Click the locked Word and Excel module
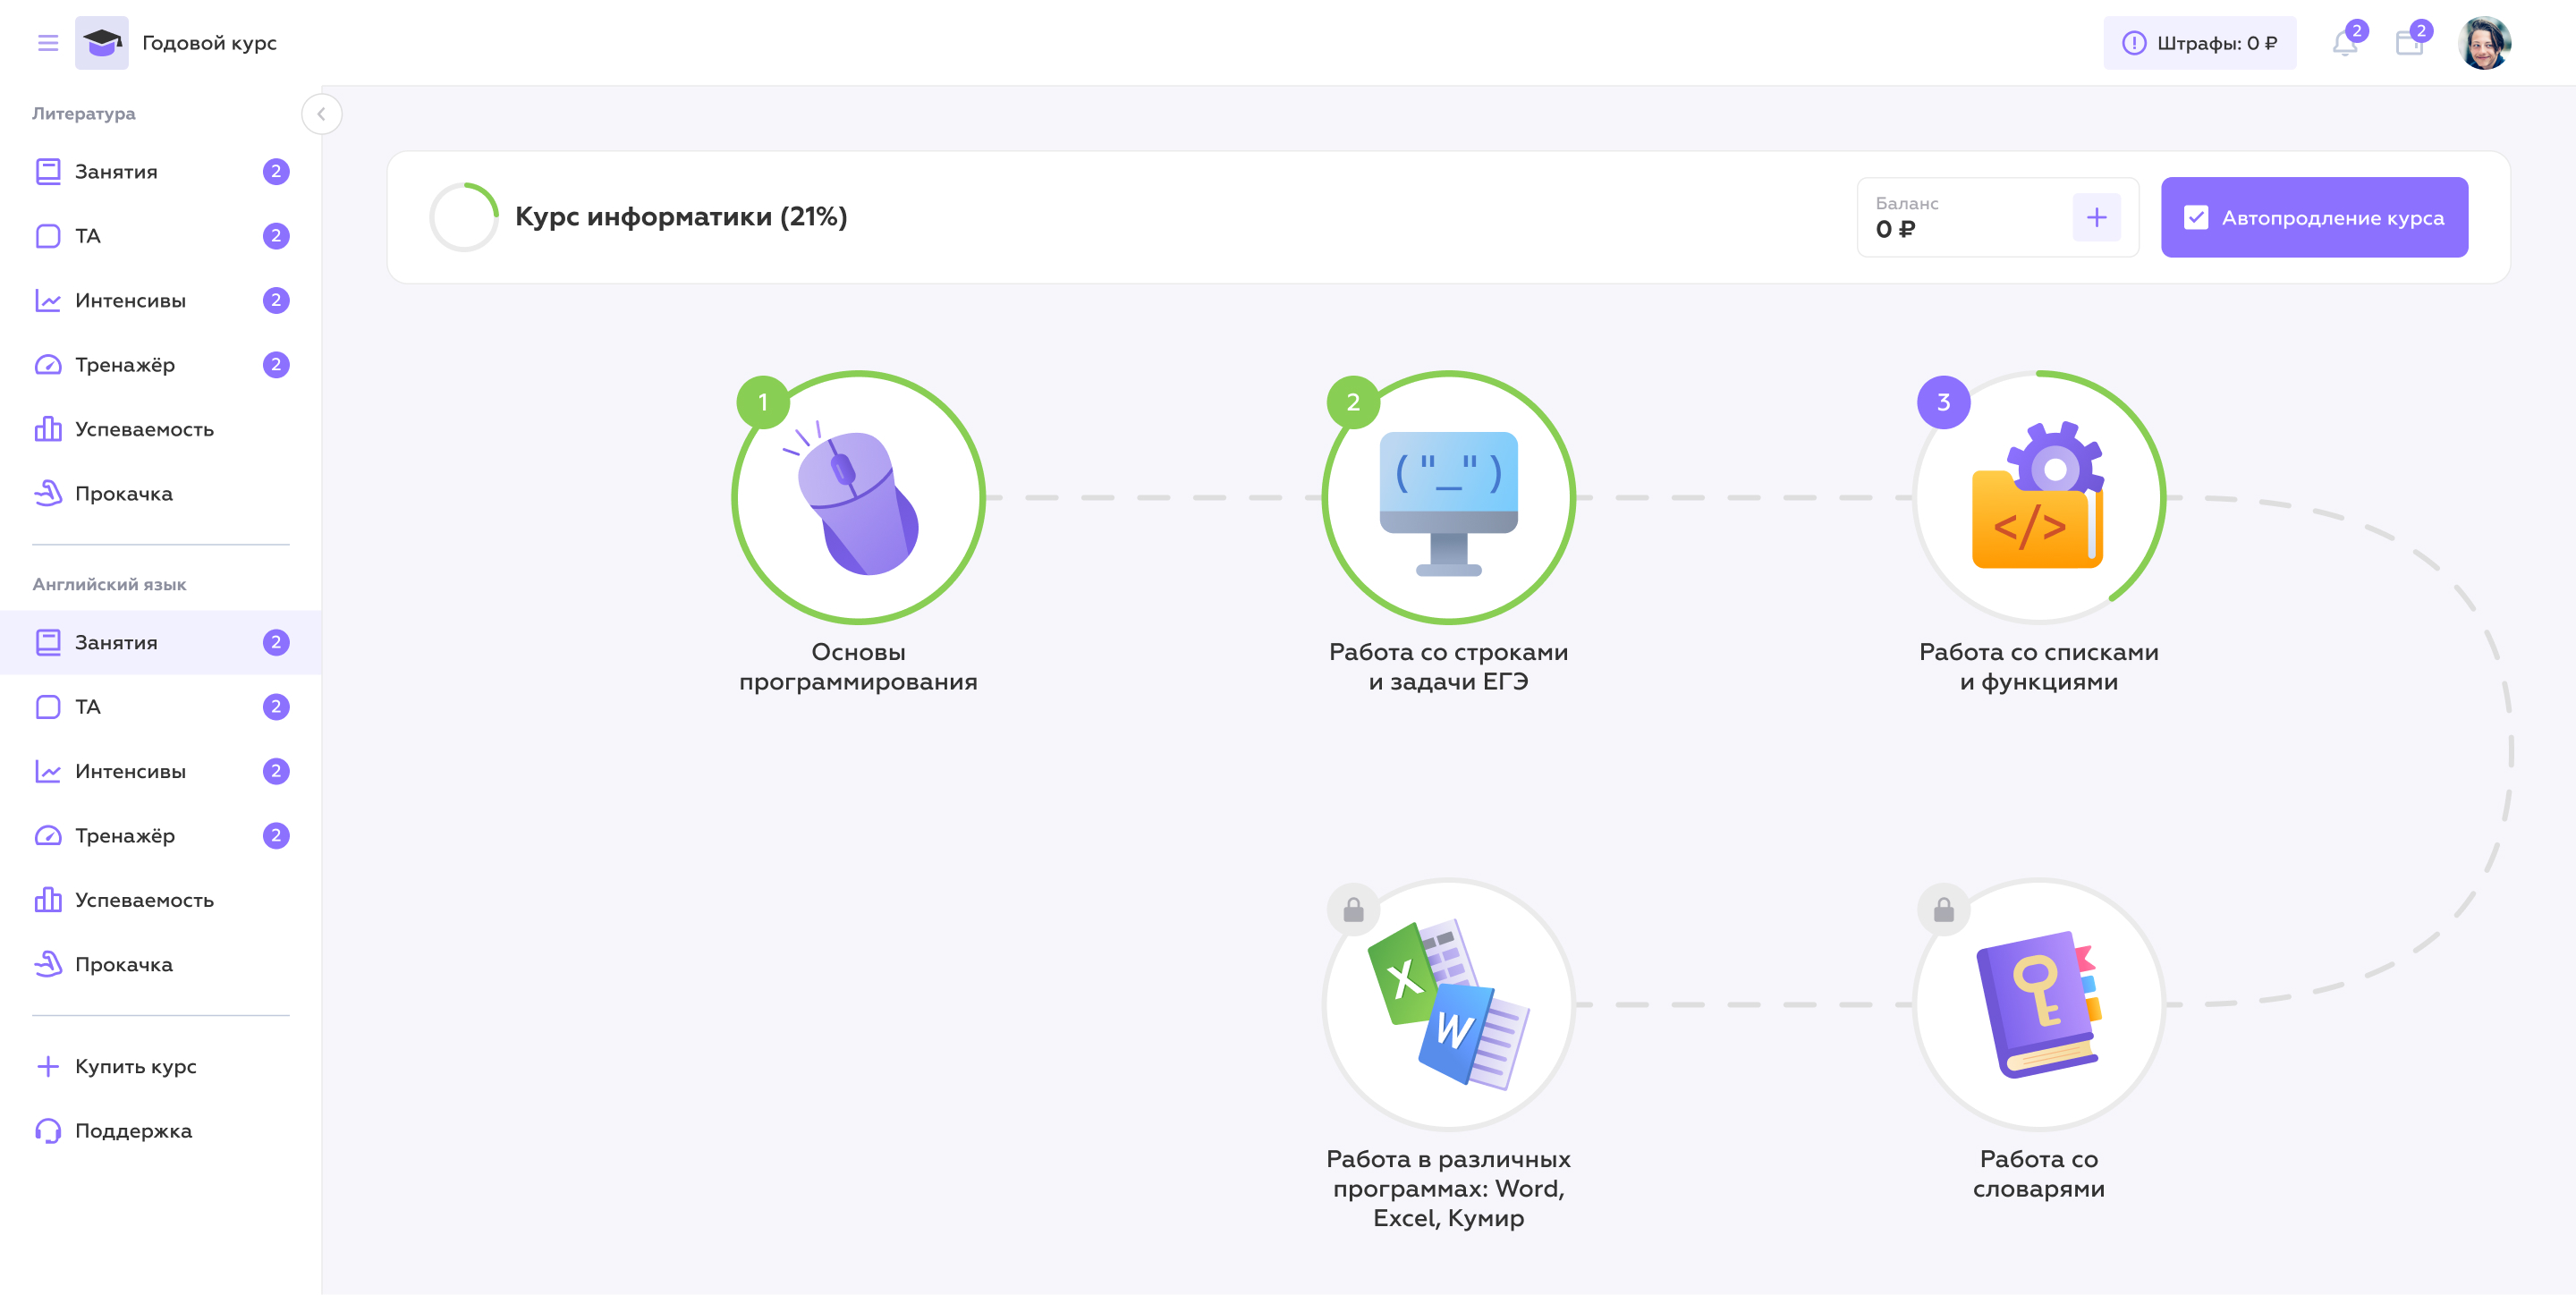This screenshot has height=1295, width=2576. point(1448,1005)
